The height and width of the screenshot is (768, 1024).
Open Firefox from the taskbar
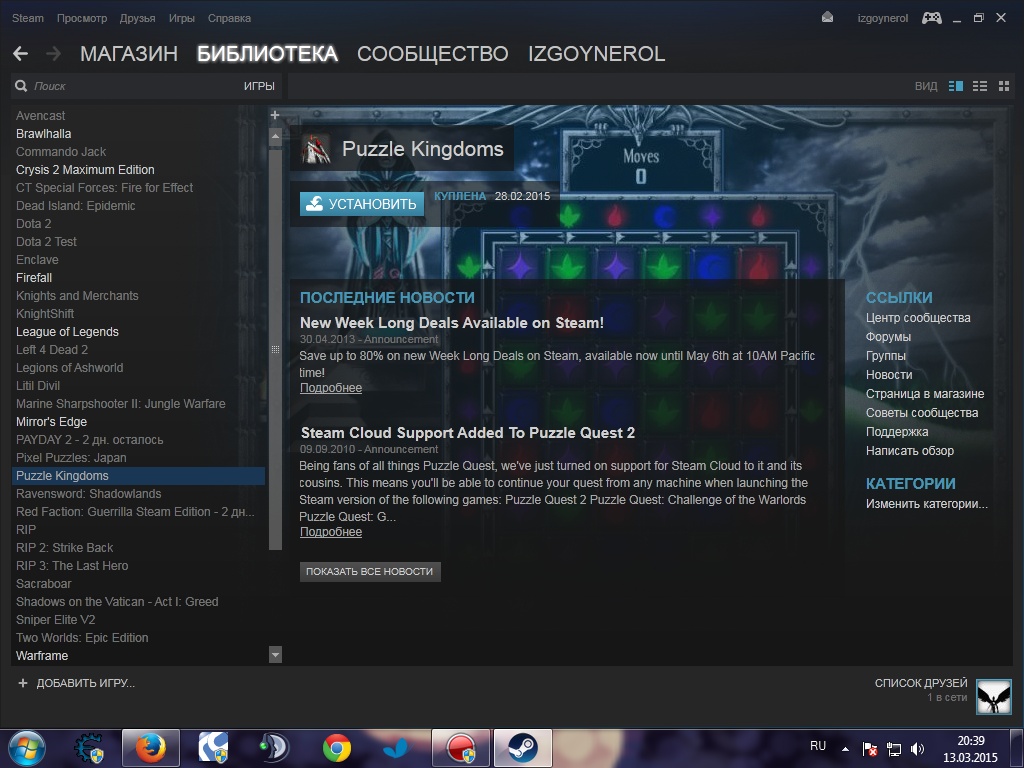click(150, 748)
